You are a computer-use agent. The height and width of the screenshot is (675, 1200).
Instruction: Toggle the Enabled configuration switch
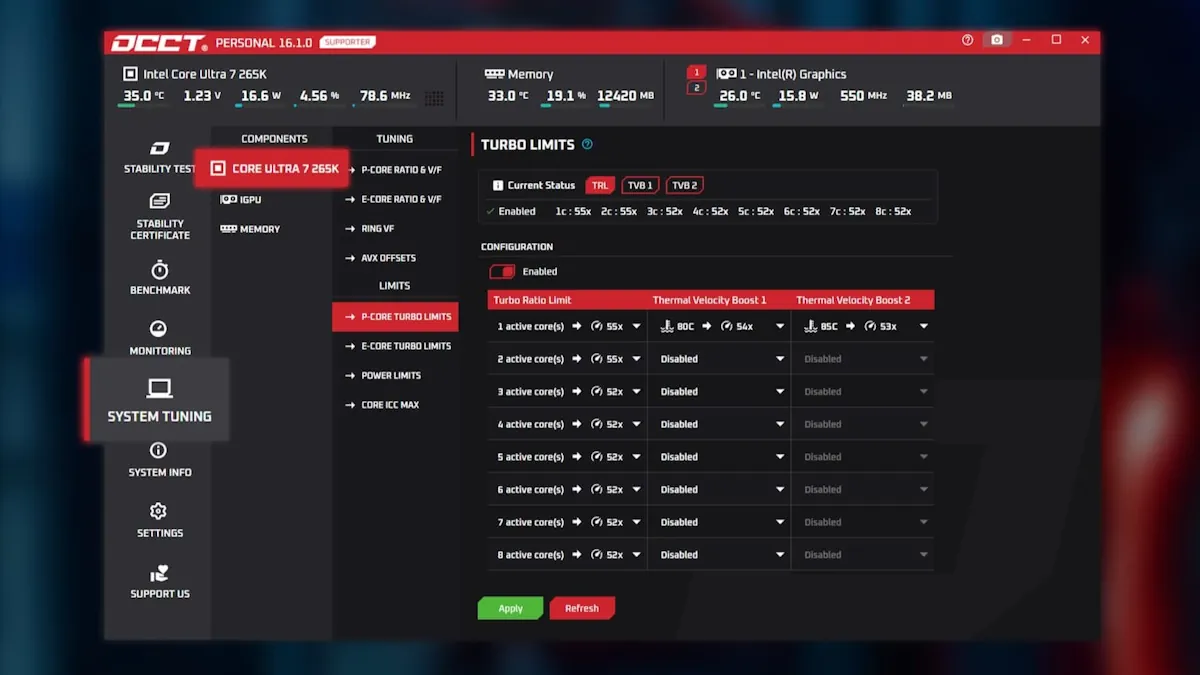[502, 272]
